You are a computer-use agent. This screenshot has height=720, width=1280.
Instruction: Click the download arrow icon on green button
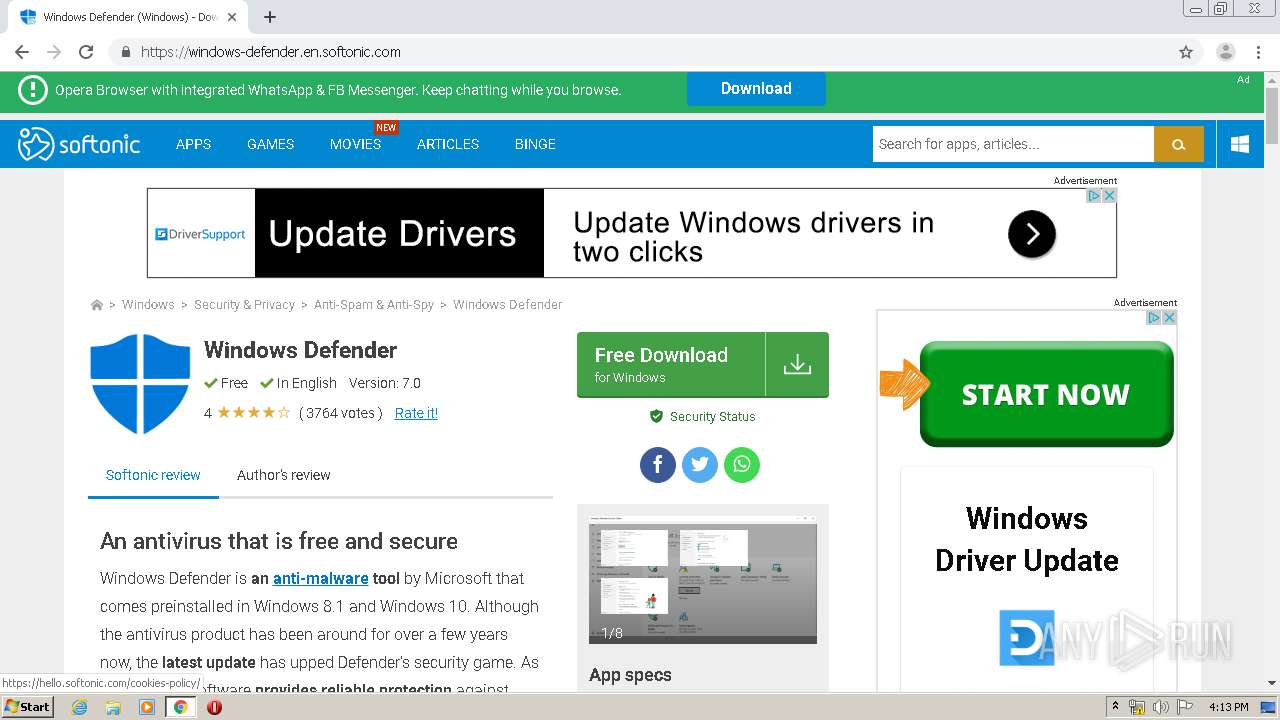tap(797, 365)
